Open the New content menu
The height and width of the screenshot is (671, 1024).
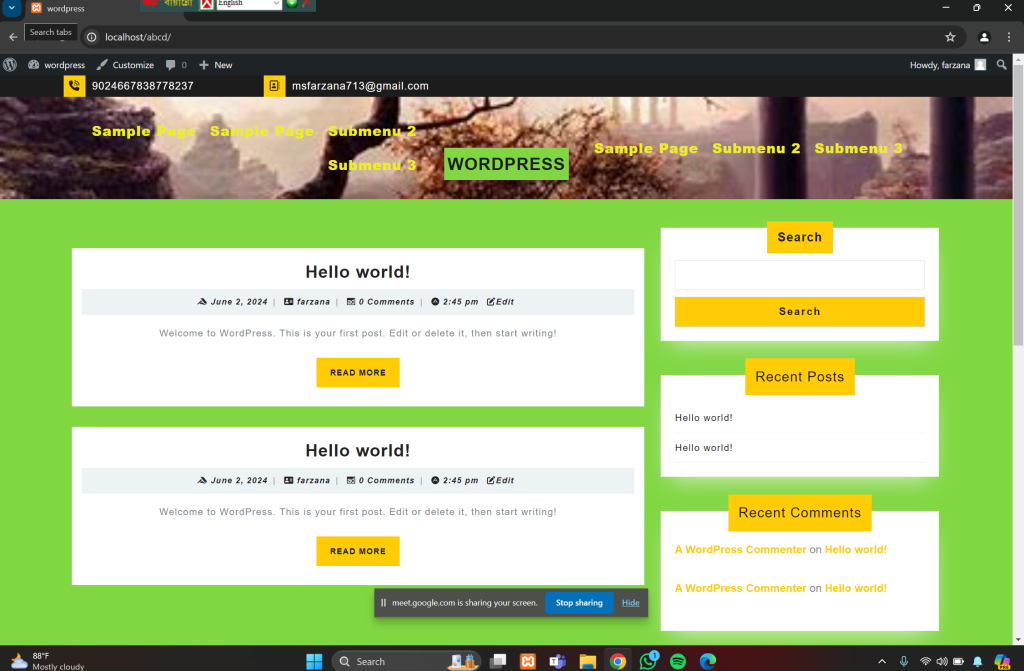(x=215, y=65)
